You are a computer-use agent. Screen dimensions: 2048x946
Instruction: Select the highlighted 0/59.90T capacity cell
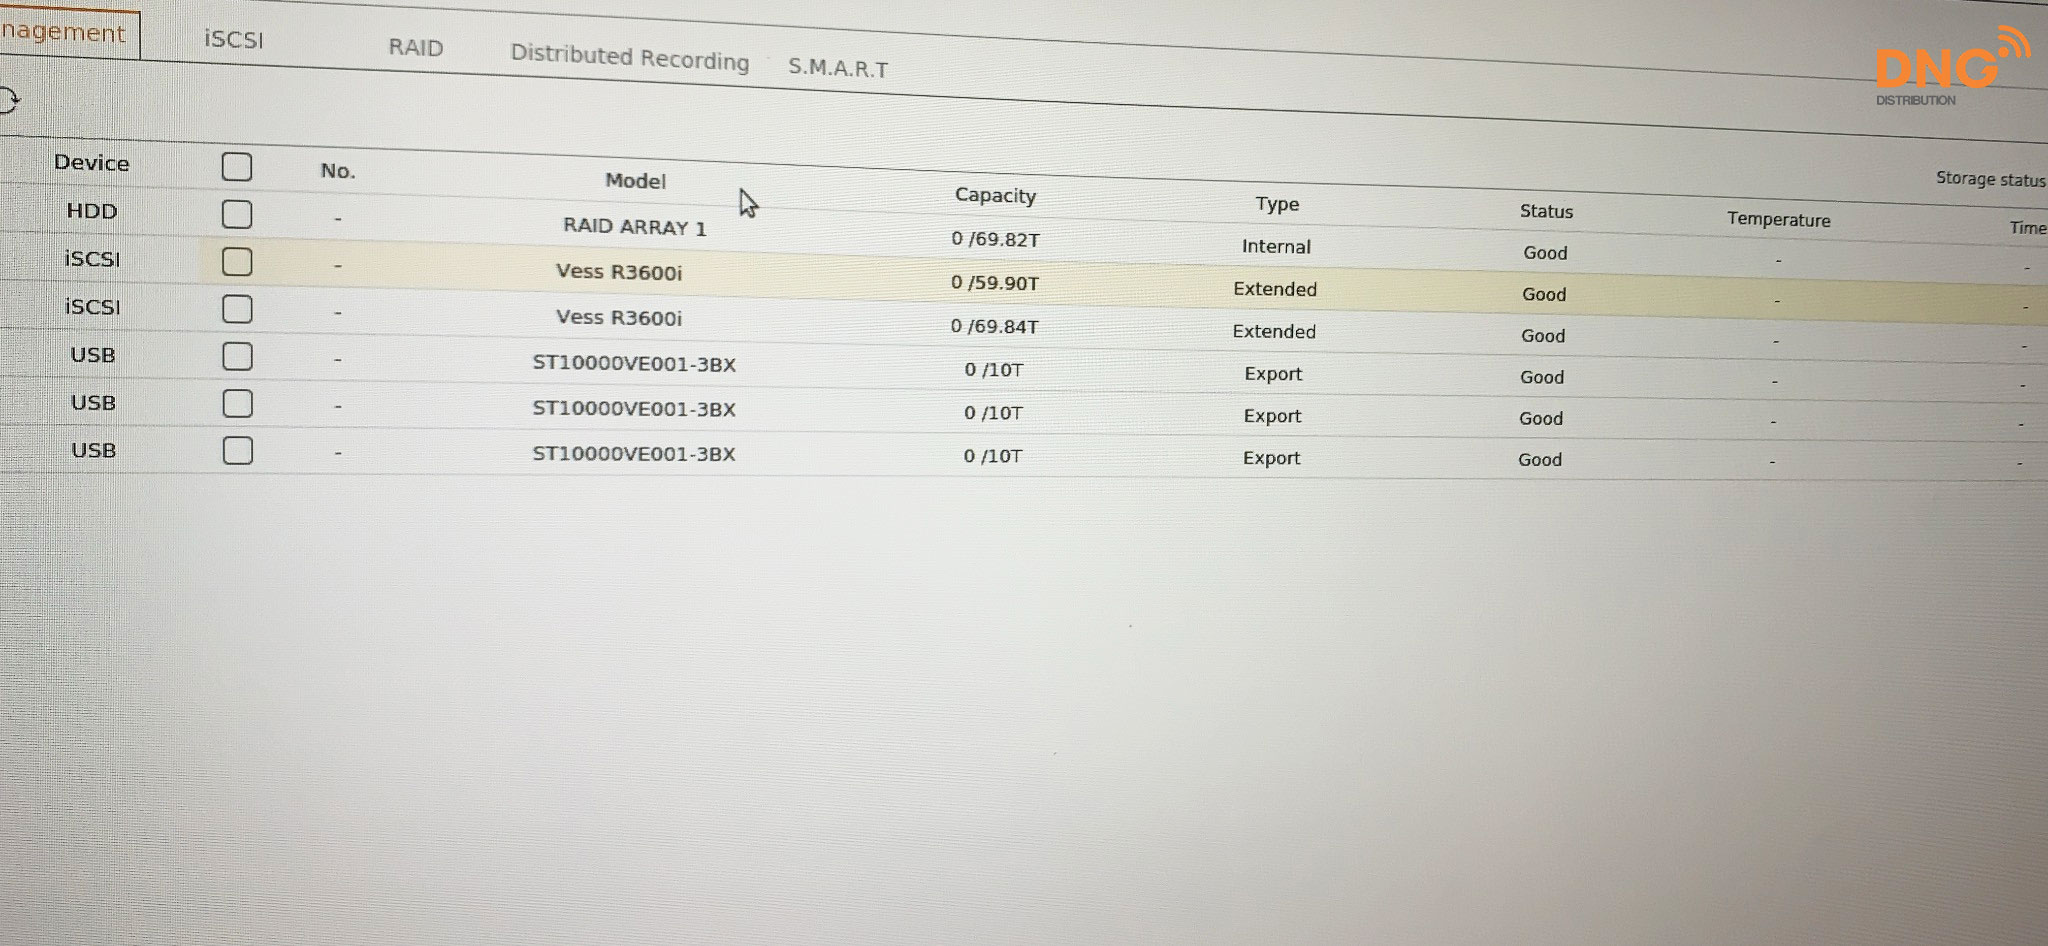click(995, 283)
